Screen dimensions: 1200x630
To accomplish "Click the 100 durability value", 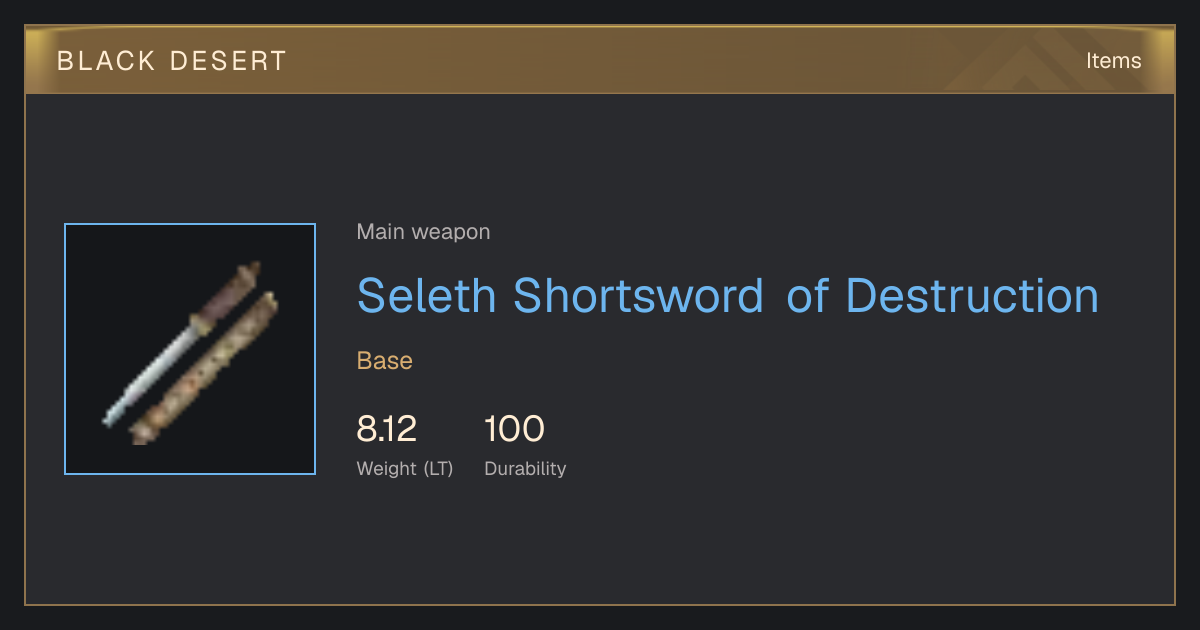I will (x=514, y=429).
